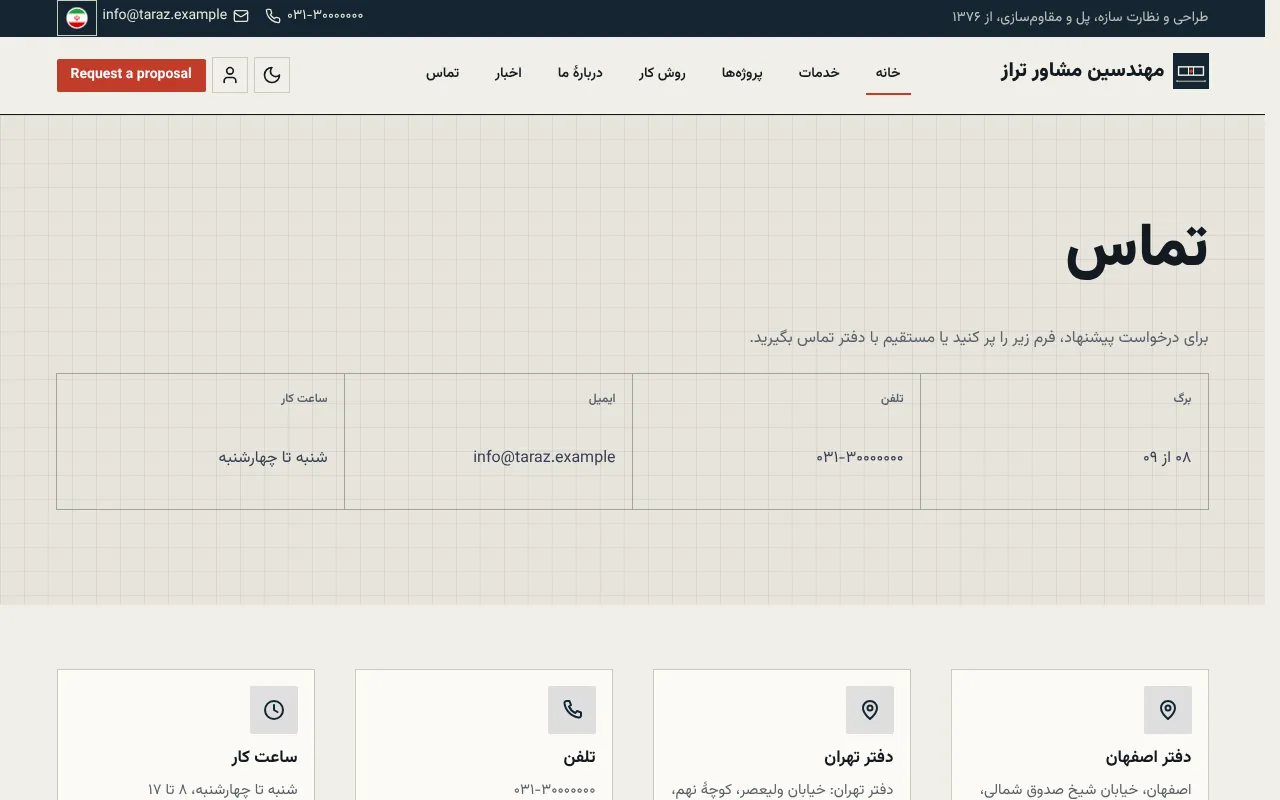Image resolution: width=1280 pixels, height=800 pixels.
Task: Click the location pin icon for دفتر اصفهان
Action: 1168,710
